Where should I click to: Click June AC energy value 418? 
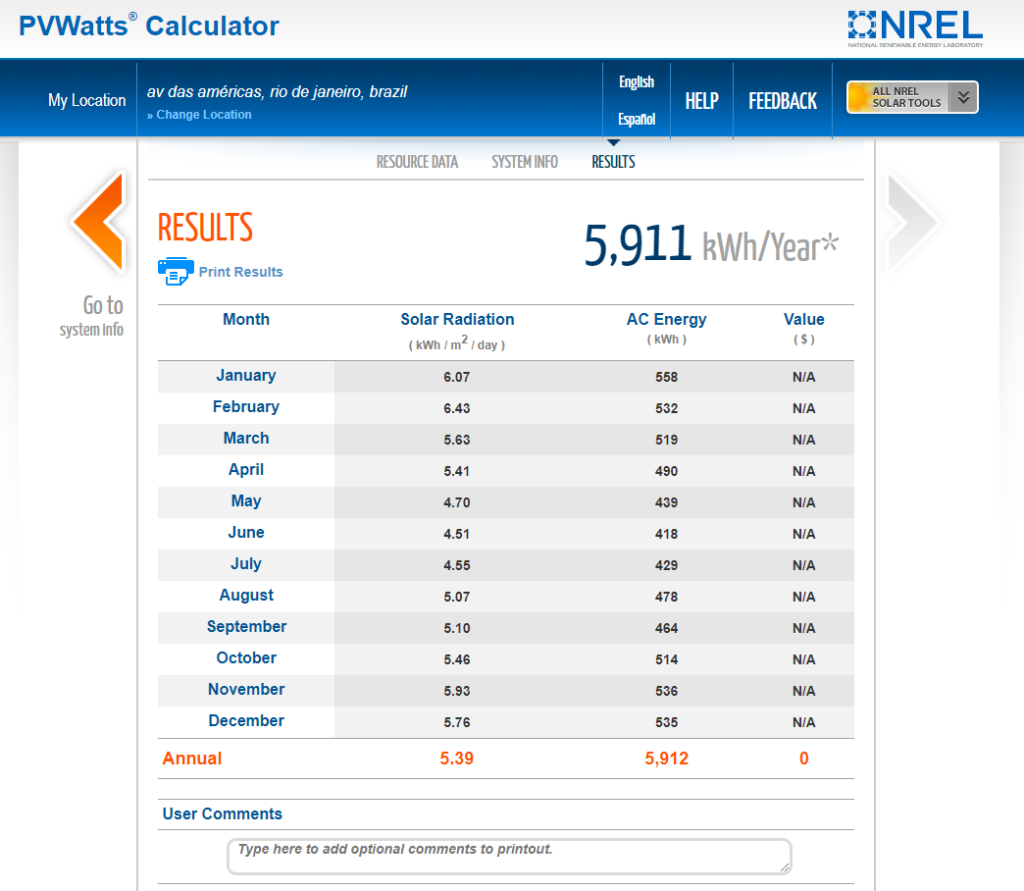(x=667, y=534)
